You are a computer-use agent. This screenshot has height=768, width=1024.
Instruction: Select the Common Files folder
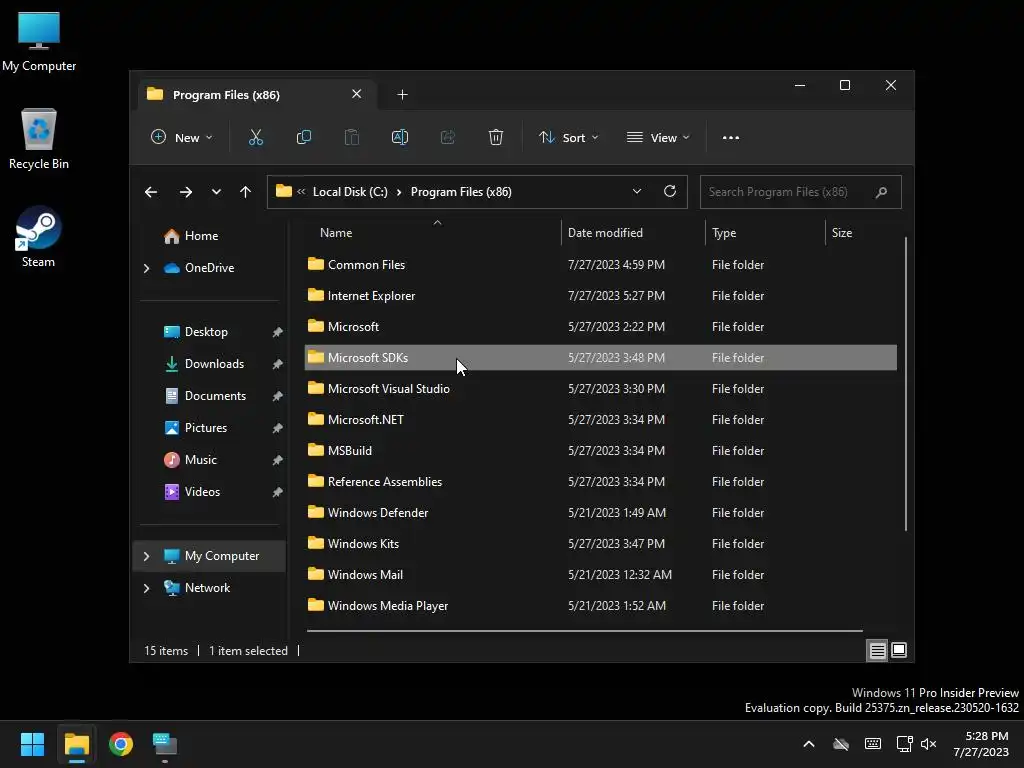[600, 264]
